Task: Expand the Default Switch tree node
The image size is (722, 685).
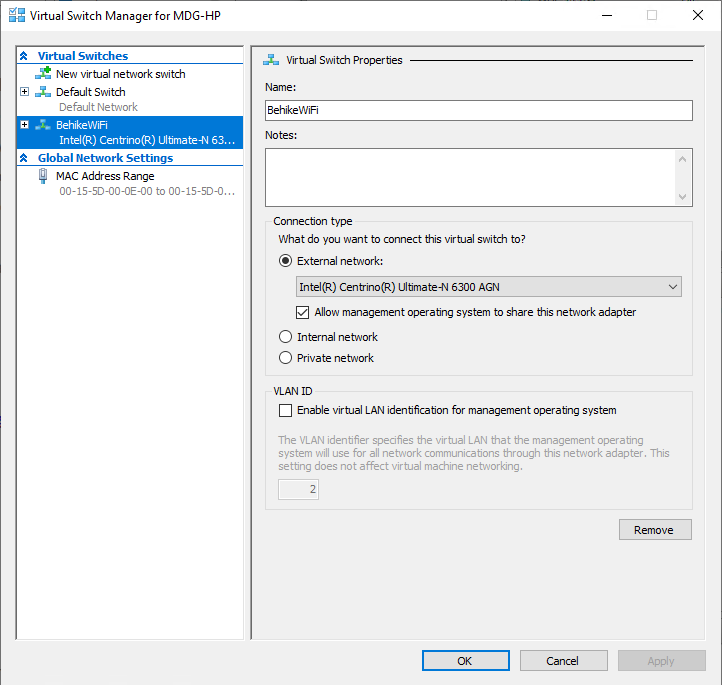Action: (x=24, y=92)
